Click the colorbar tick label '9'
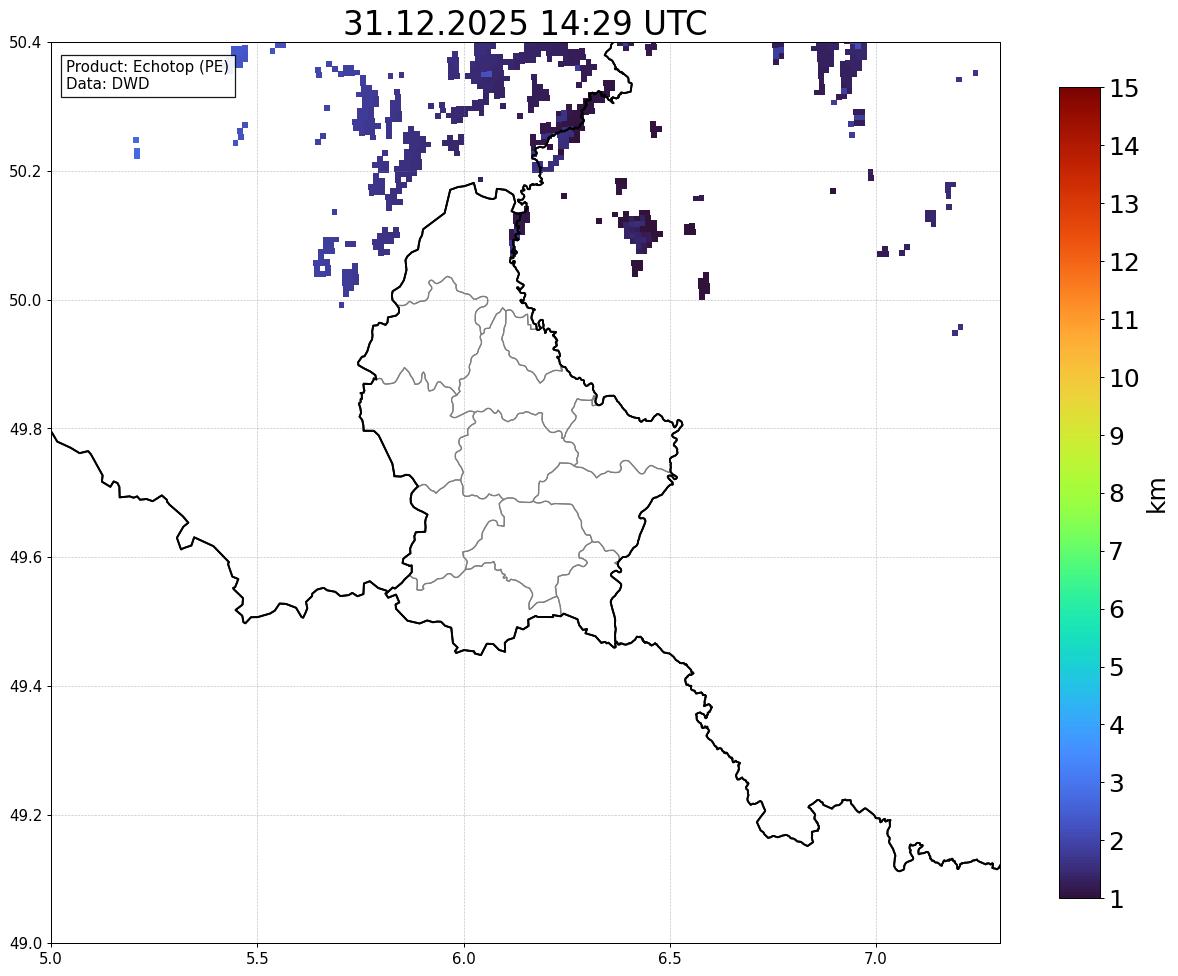The height and width of the screenshot is (976, 1178). (x=1117, y=436)
